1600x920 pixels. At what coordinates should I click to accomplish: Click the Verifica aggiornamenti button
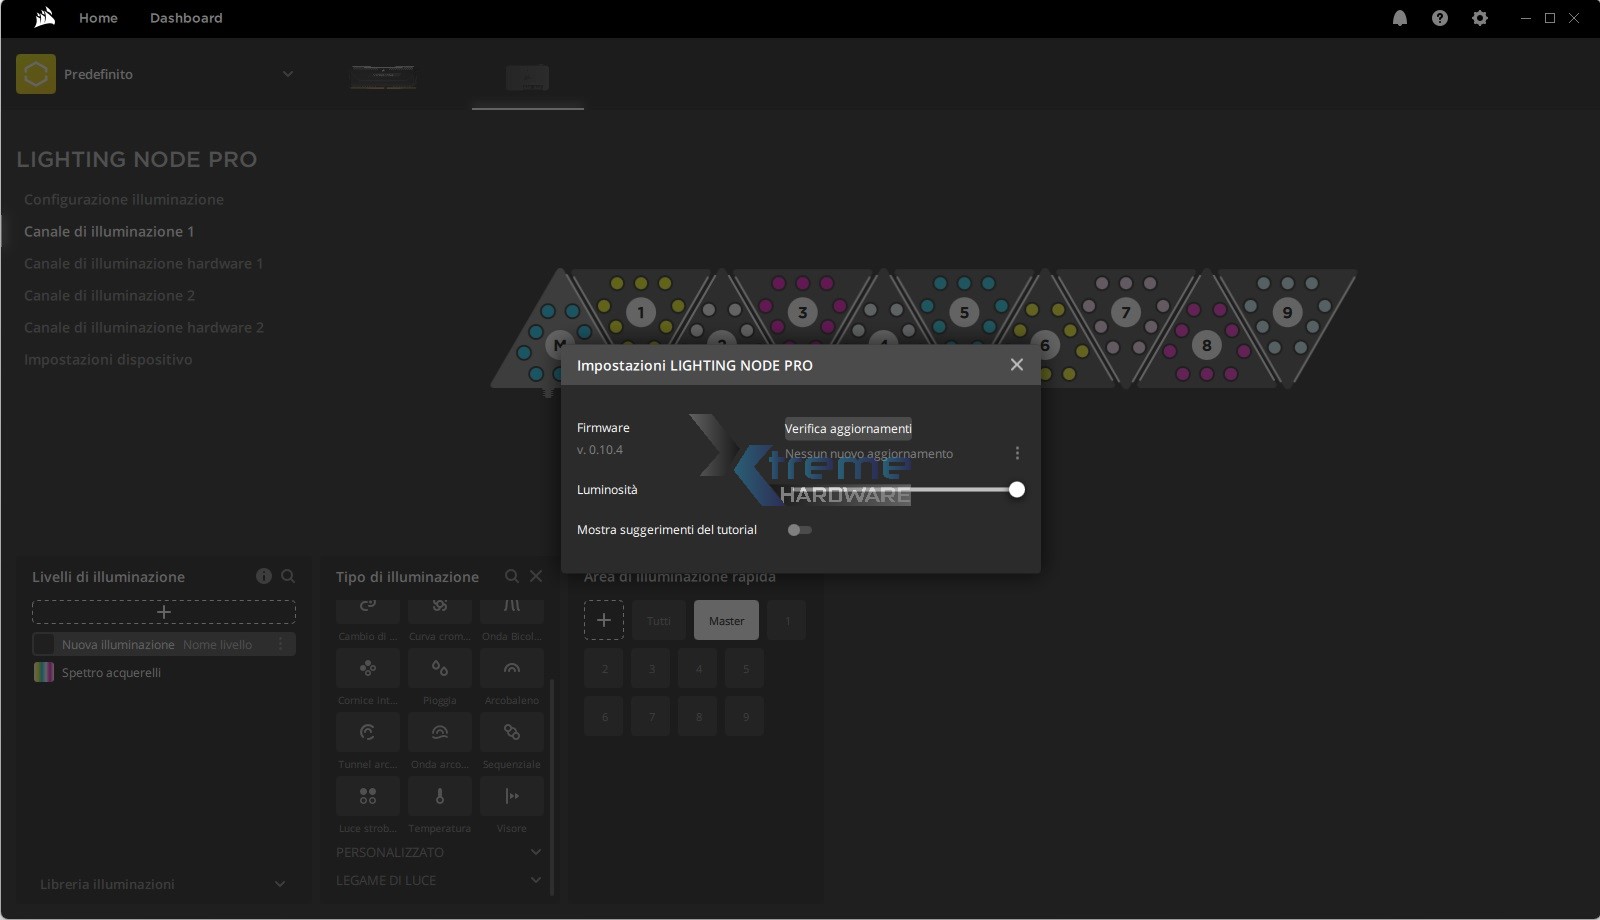848,428
